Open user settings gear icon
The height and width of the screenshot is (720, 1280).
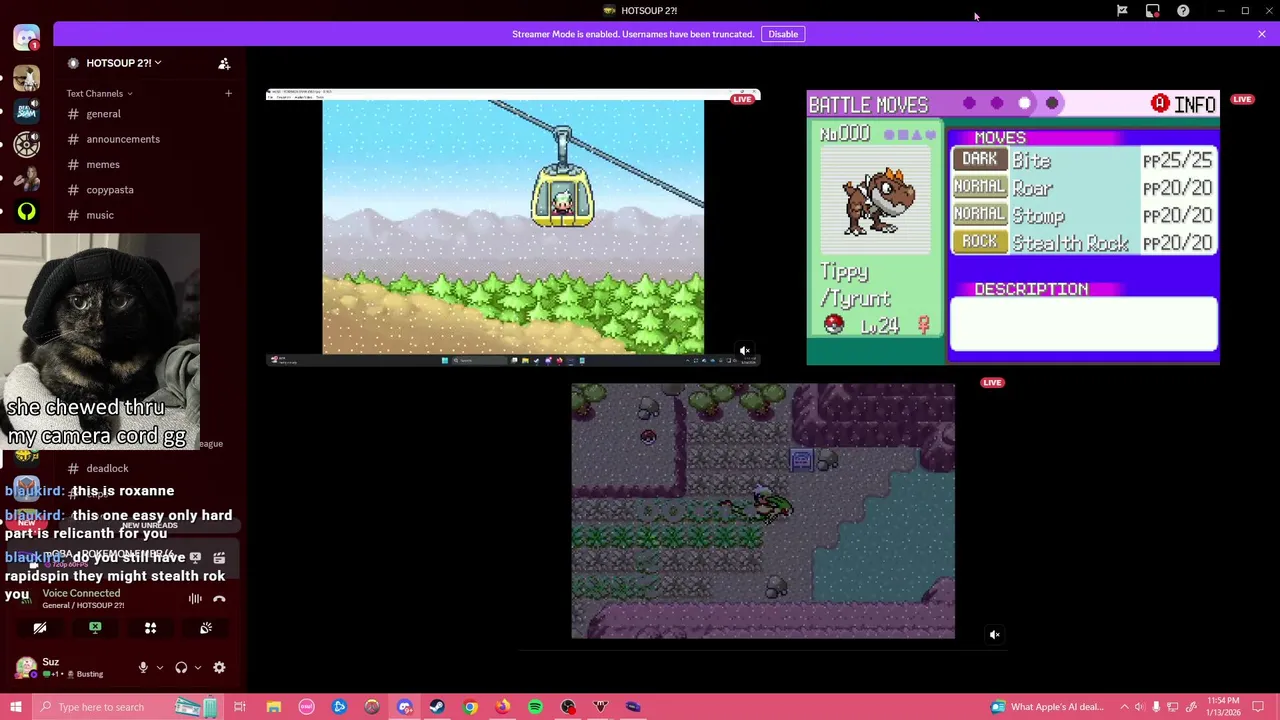(219, 667)
